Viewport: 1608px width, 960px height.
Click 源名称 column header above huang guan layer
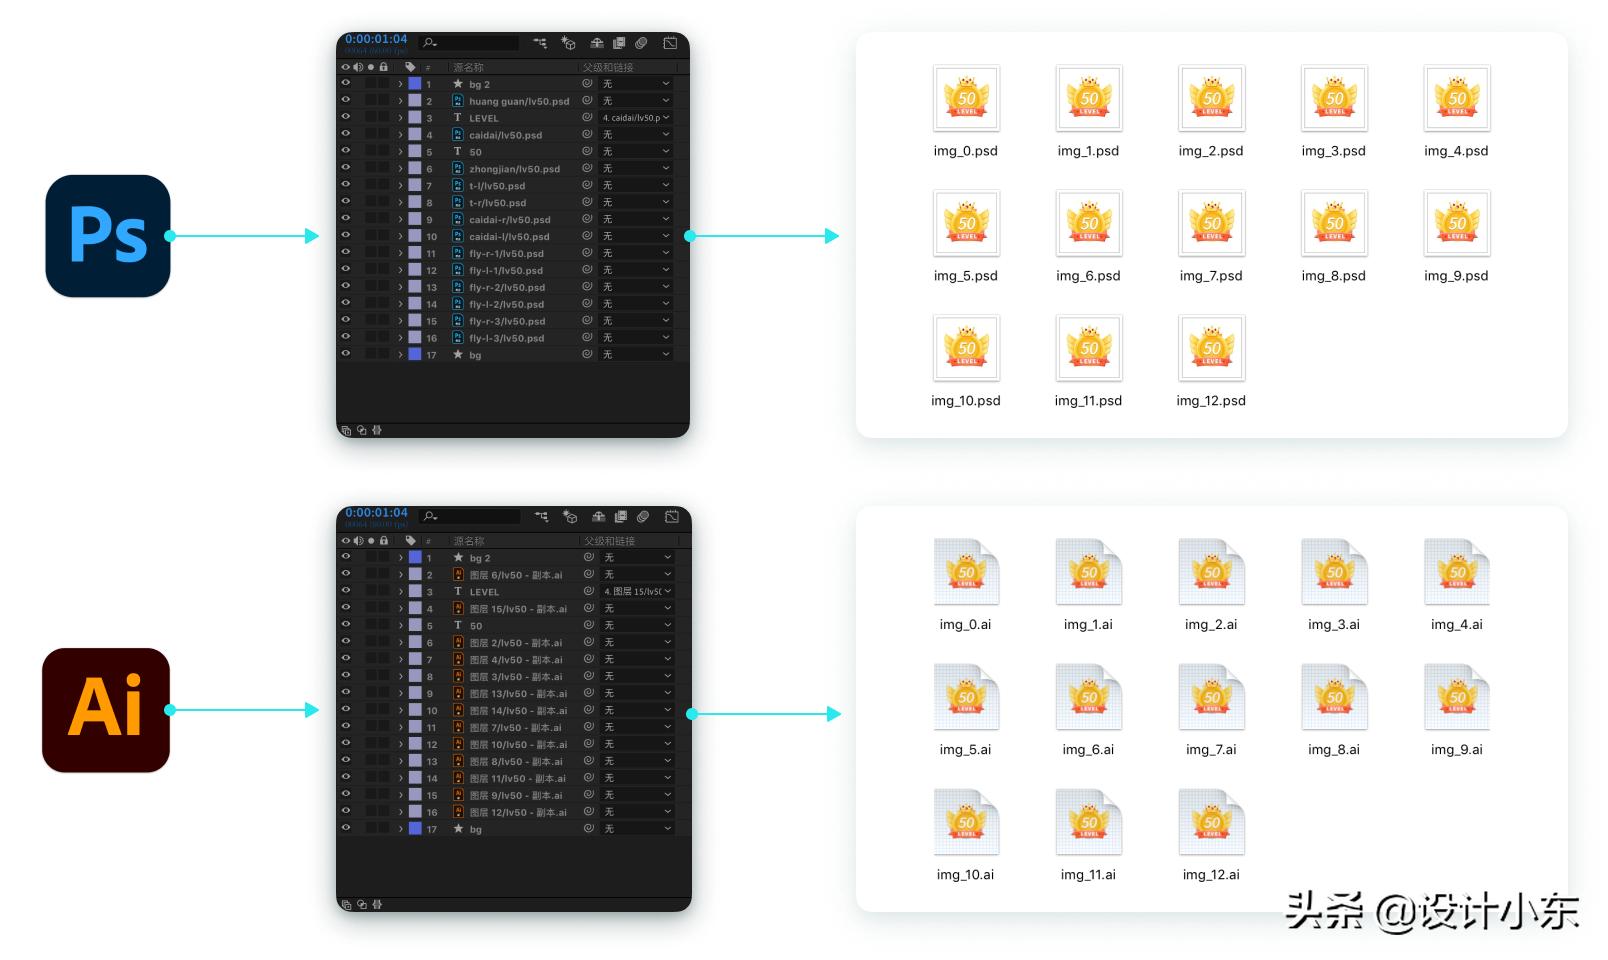[x=468, y=68]
